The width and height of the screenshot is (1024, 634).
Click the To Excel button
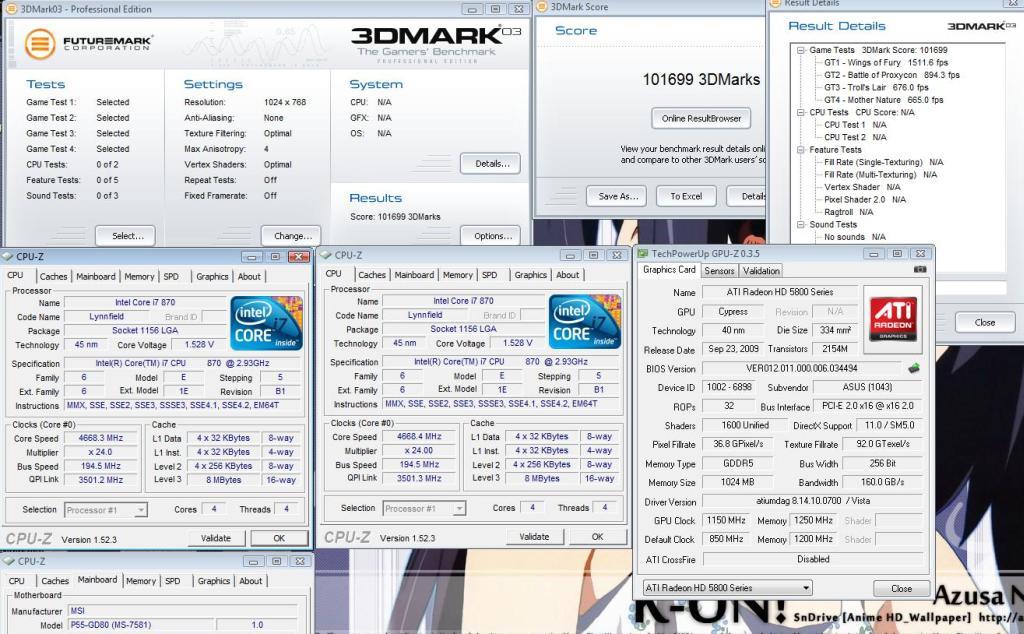[686, 196]
